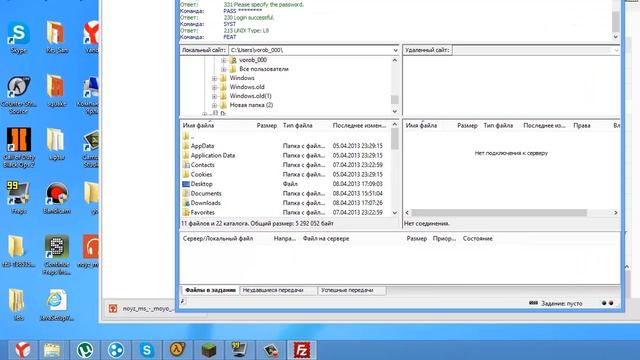Select the Documents folder row
This screenshot has height=360, width=640.
[285, 193]
